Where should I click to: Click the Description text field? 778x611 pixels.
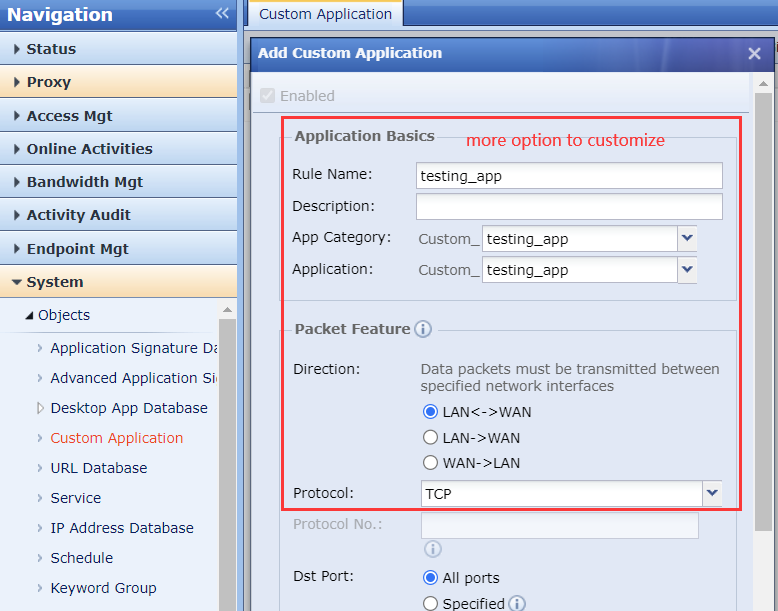point(569,207)
